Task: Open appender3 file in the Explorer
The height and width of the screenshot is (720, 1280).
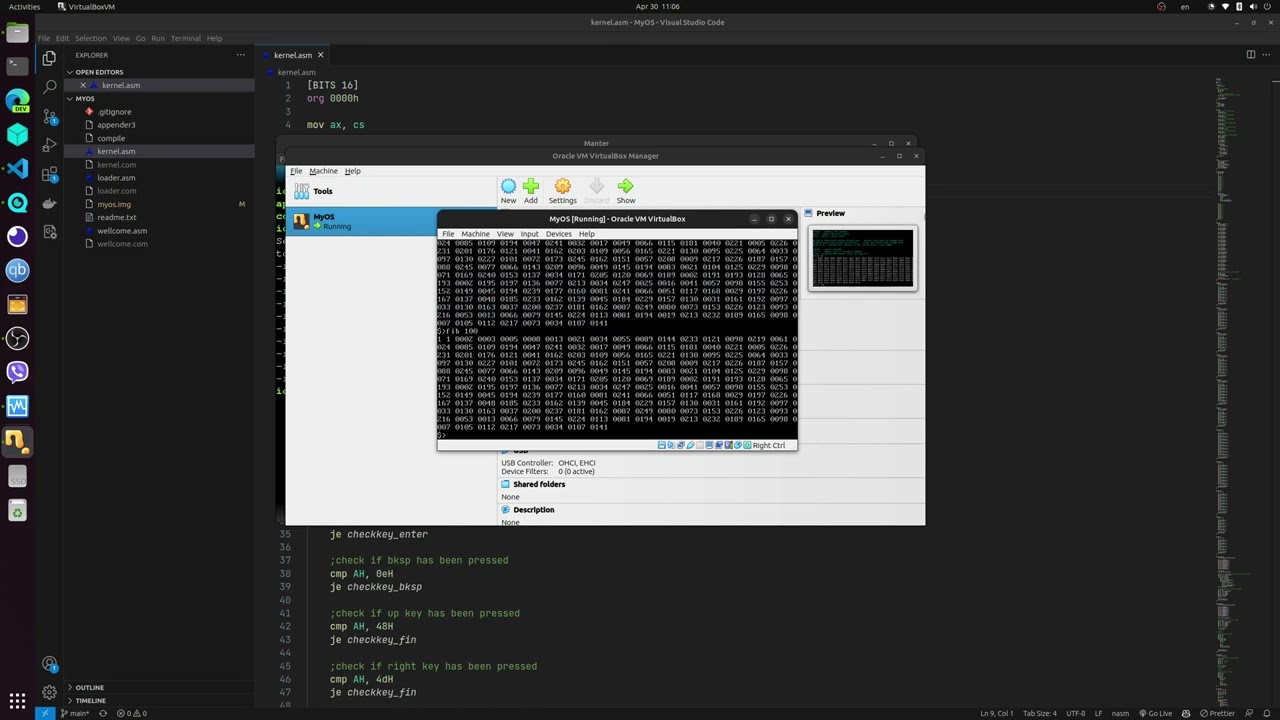Action: pos(116,125)
